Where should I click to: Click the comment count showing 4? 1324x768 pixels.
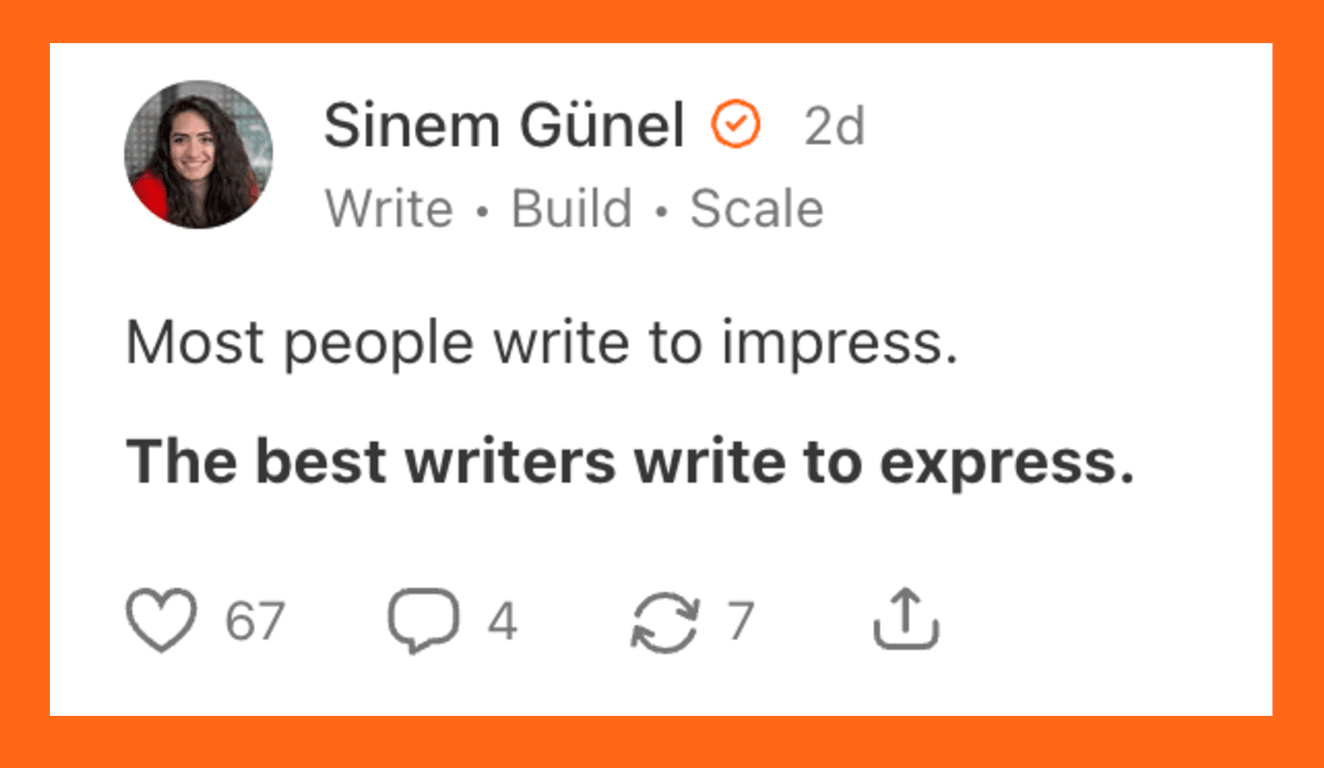point(502,621)
